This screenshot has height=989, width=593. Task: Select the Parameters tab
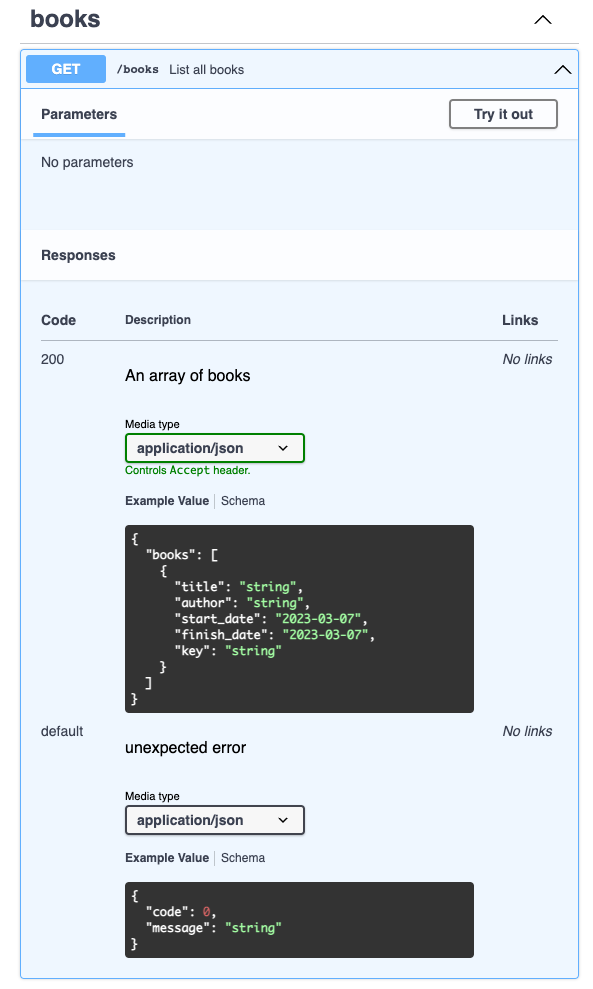(79, 114)
